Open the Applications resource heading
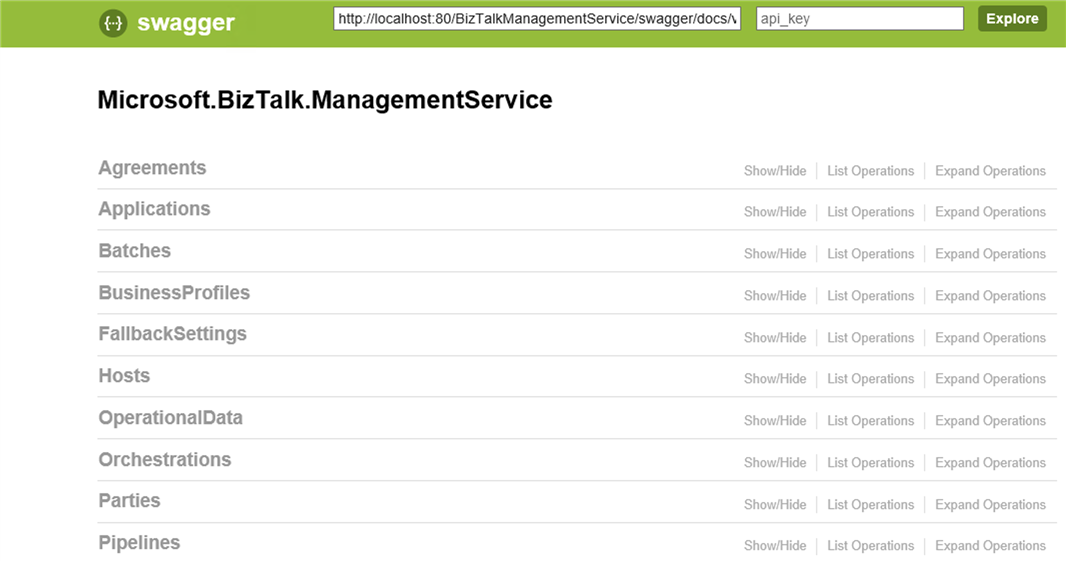The width and height of the screenshot is (1066, 561). [154, 208]
